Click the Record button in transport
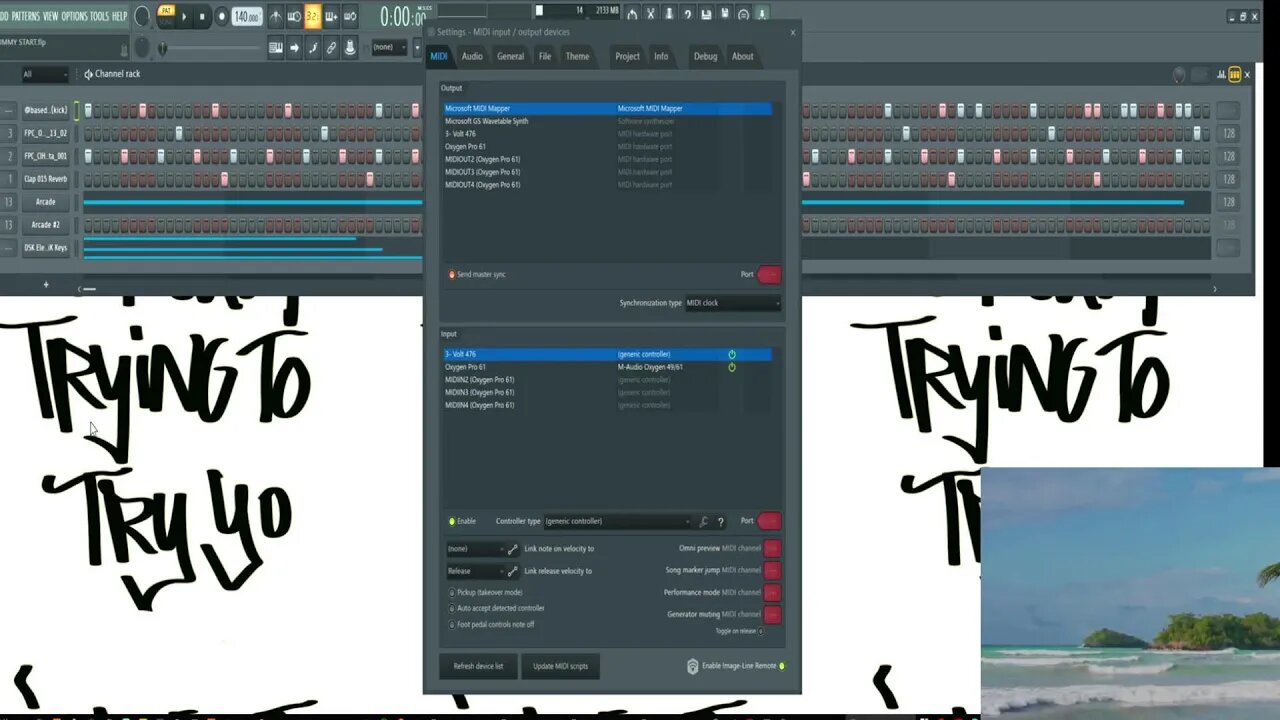 coord(222,16)
